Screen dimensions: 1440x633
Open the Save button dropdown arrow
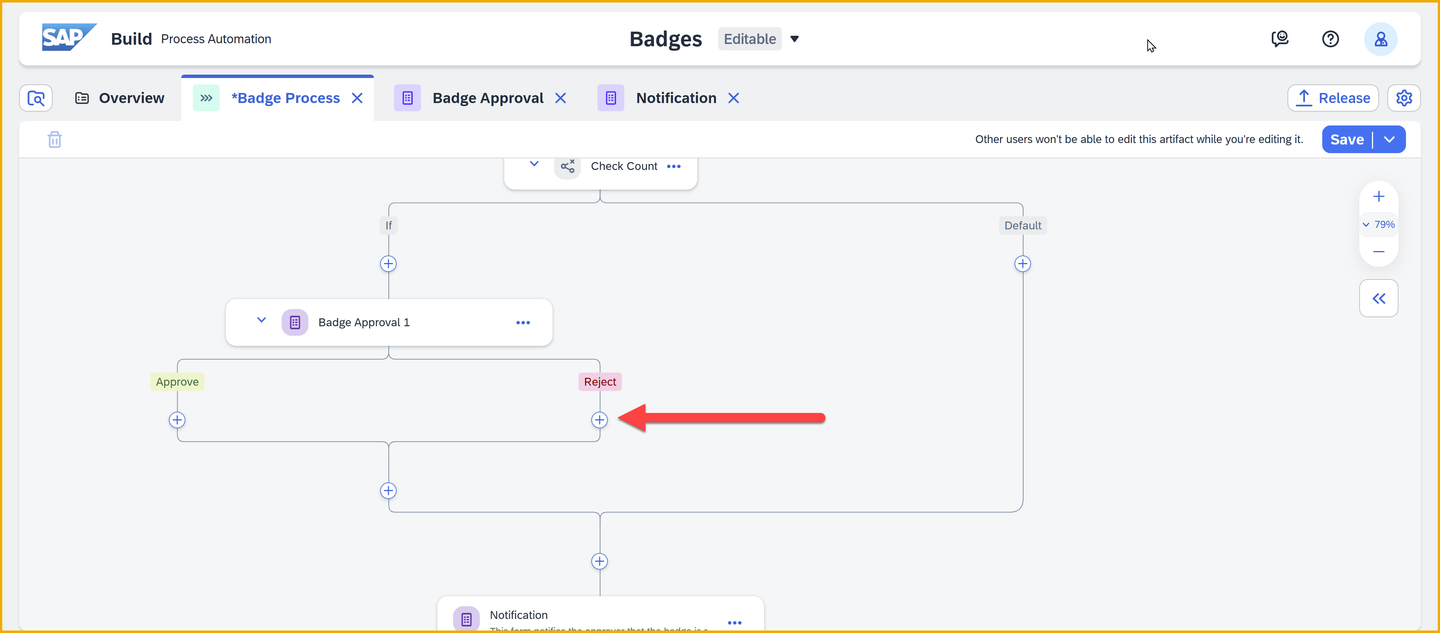[1390, 140]
